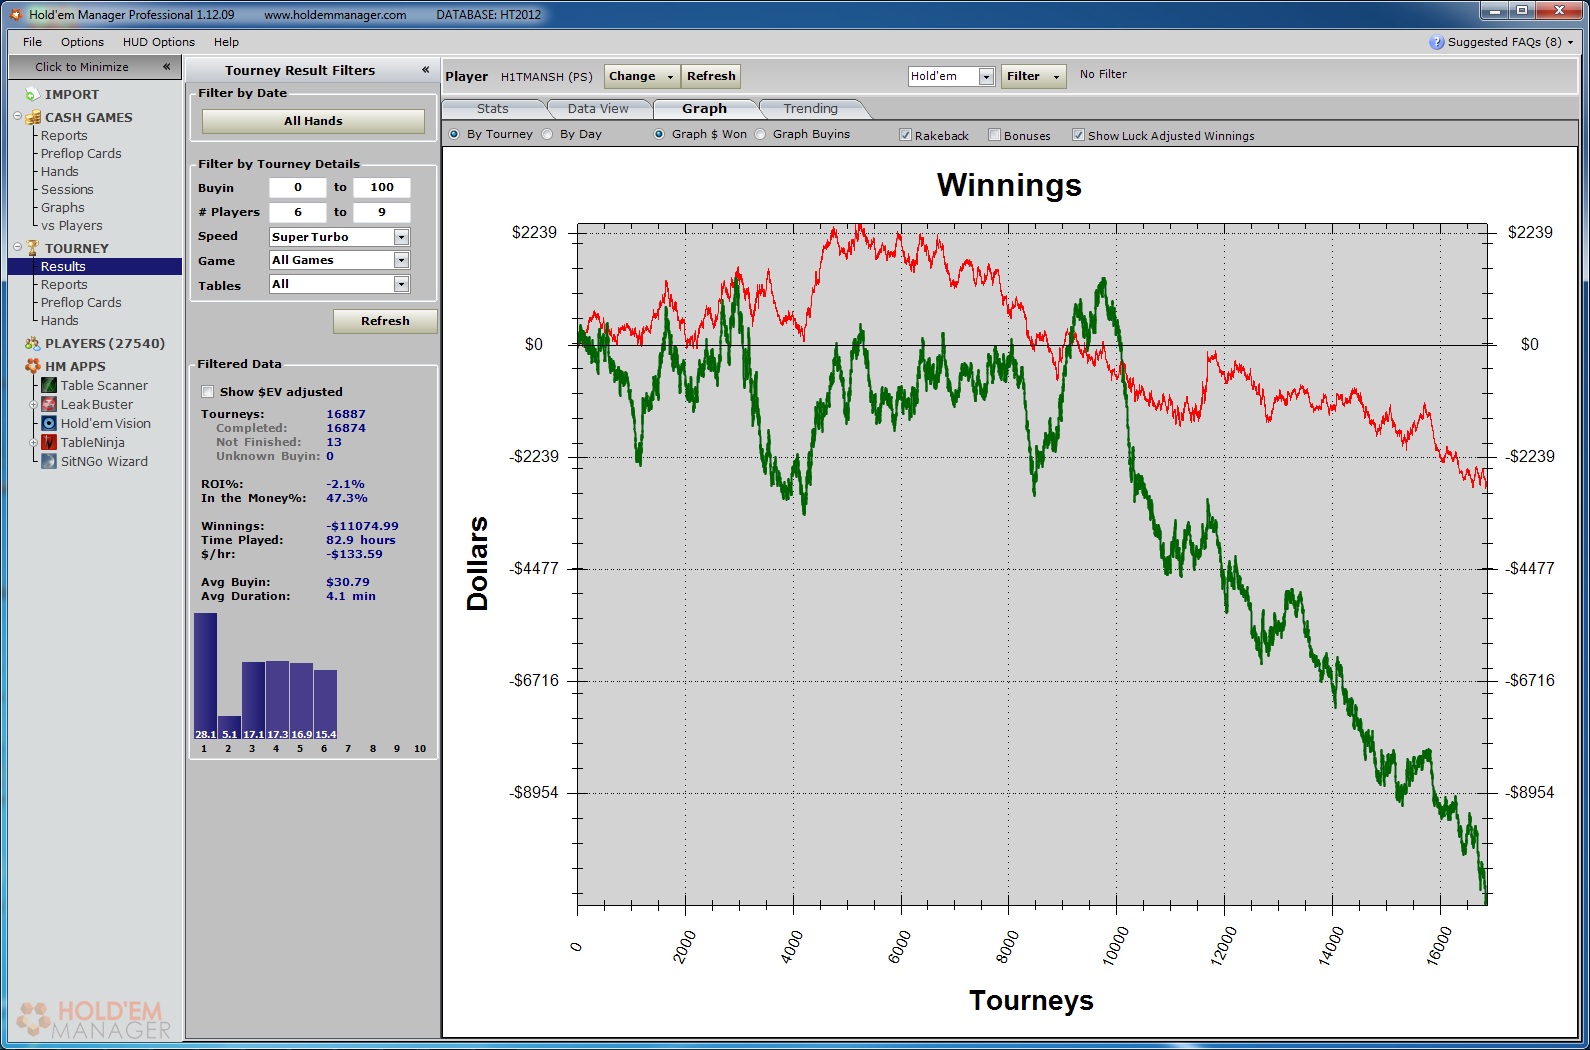Open Leak Buster app icon
The width and height of the screenshot is (1590, 1050).
point(49,404)
